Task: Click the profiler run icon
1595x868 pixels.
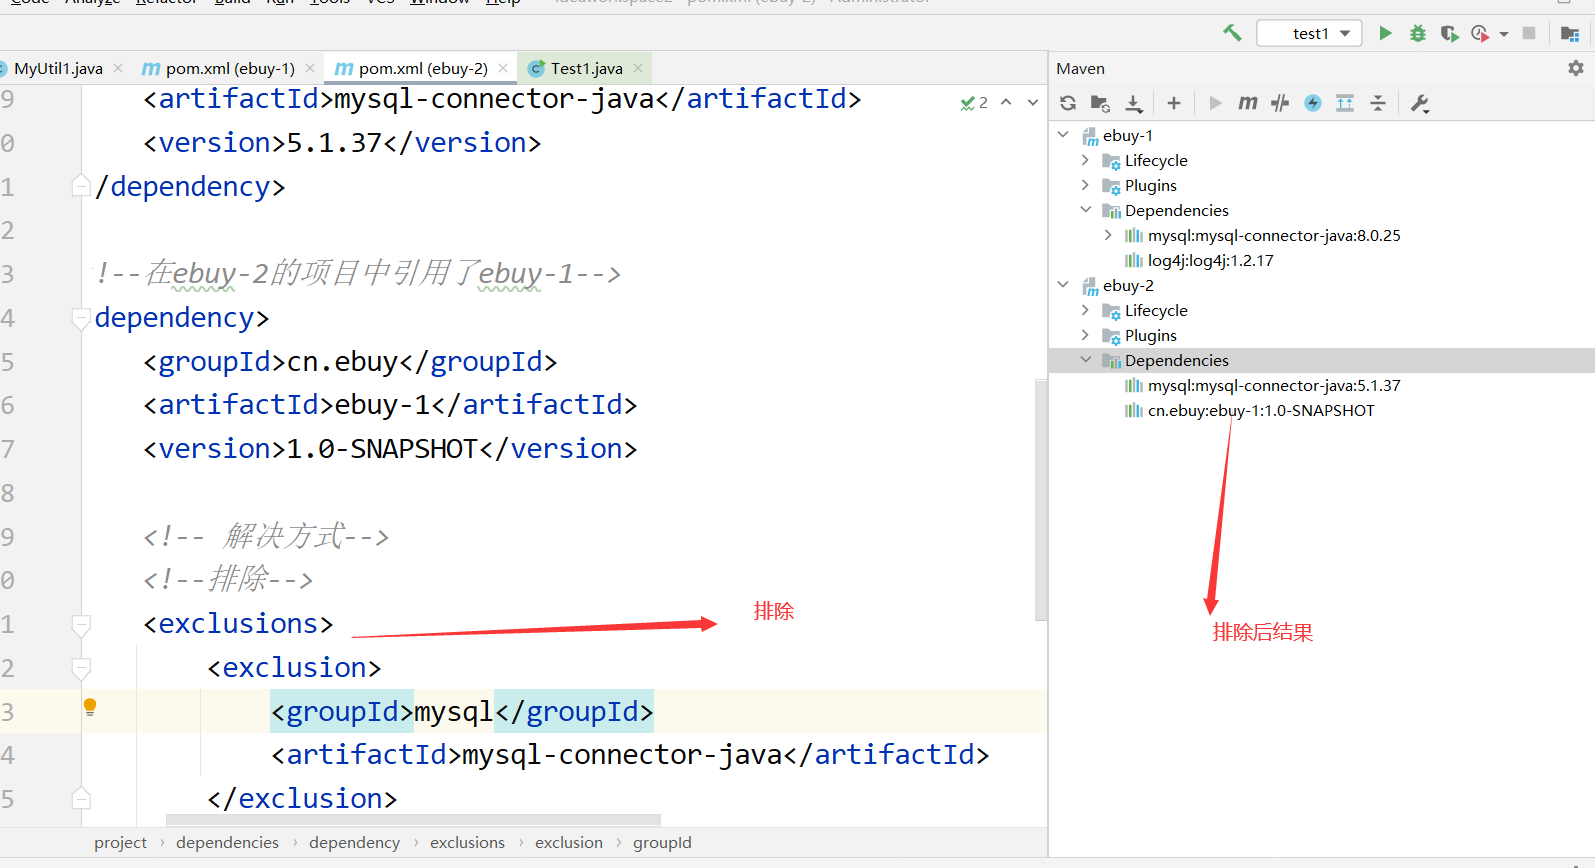Action: coord(1480,33)
